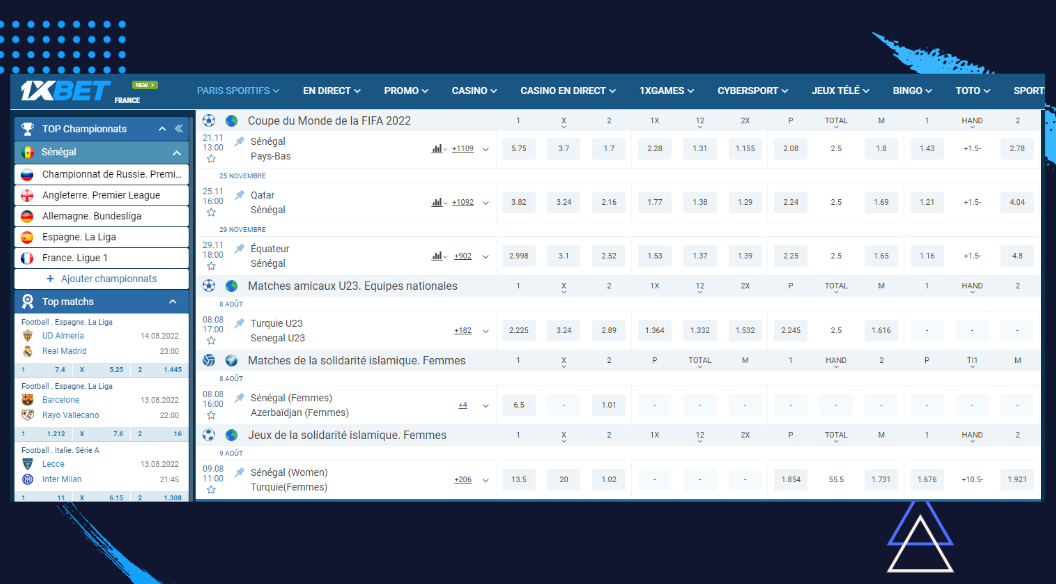Pin the Sénégal (Women) vs Turquie match
Viewport: 1056px width, 584px height.
pyautogui.click(x=239, y=473)
